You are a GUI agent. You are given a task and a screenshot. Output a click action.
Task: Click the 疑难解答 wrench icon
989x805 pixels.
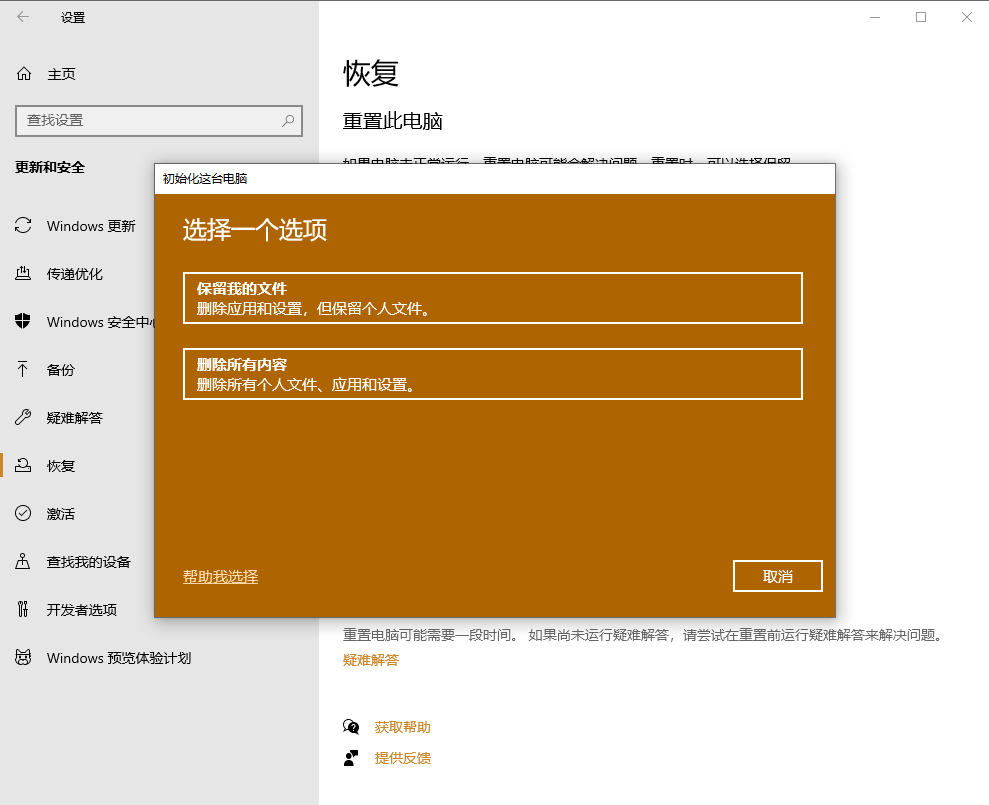coord(23,418)
